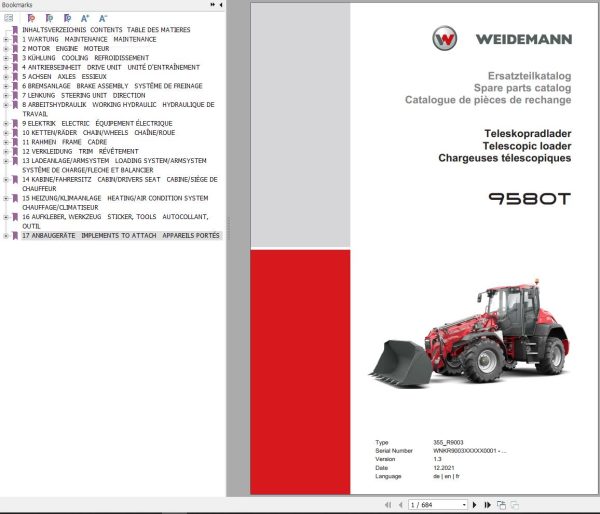
Task: Open 15 HEIZUNG/KLIMAANLAGE HEATING bookmark
Action: pyautogui.click(x=115, y=203)
